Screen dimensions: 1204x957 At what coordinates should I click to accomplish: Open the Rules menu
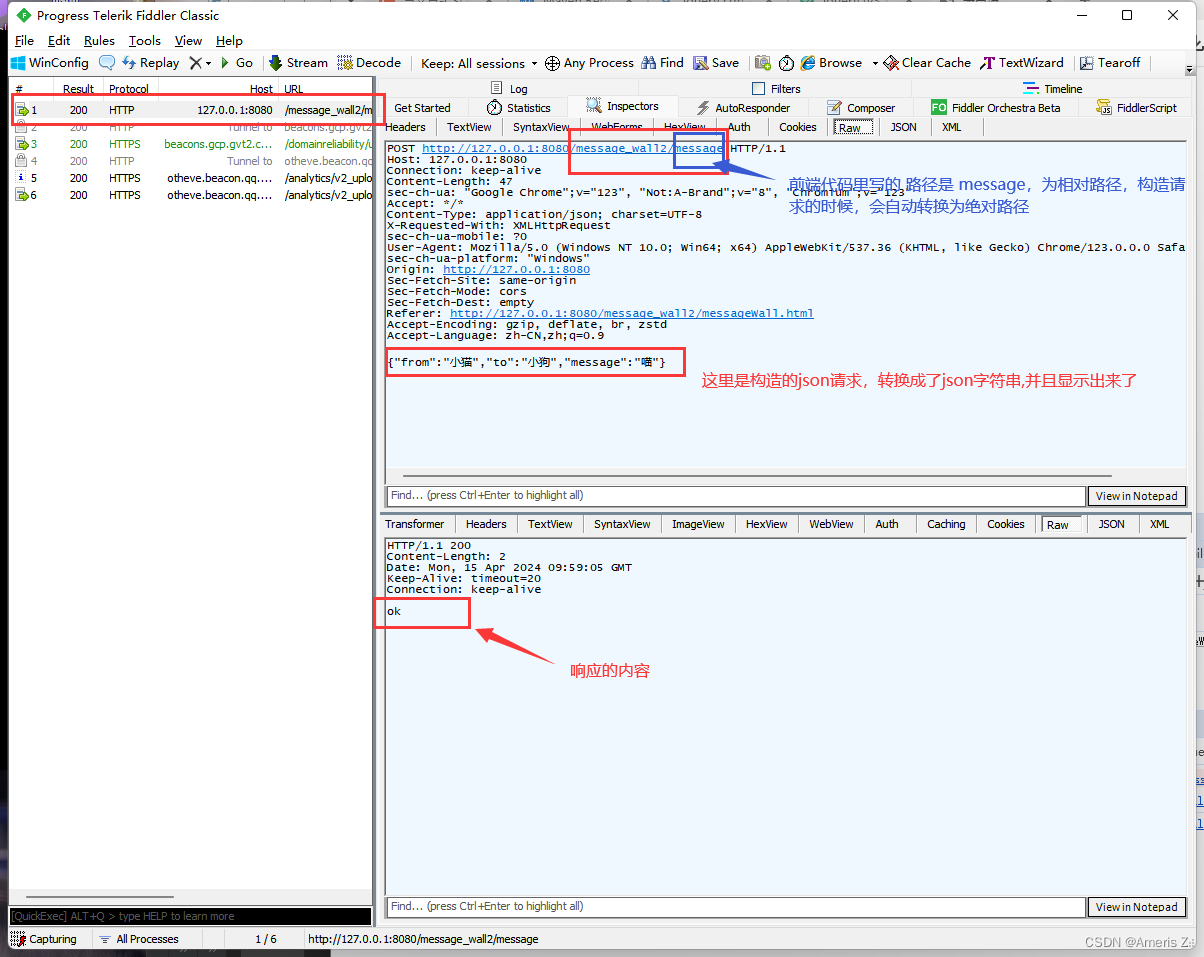[x=99, y=40]
